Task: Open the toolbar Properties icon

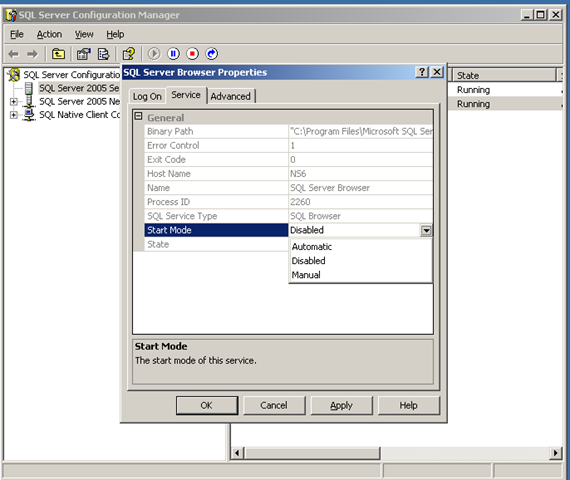Action: tap(83, 54)
